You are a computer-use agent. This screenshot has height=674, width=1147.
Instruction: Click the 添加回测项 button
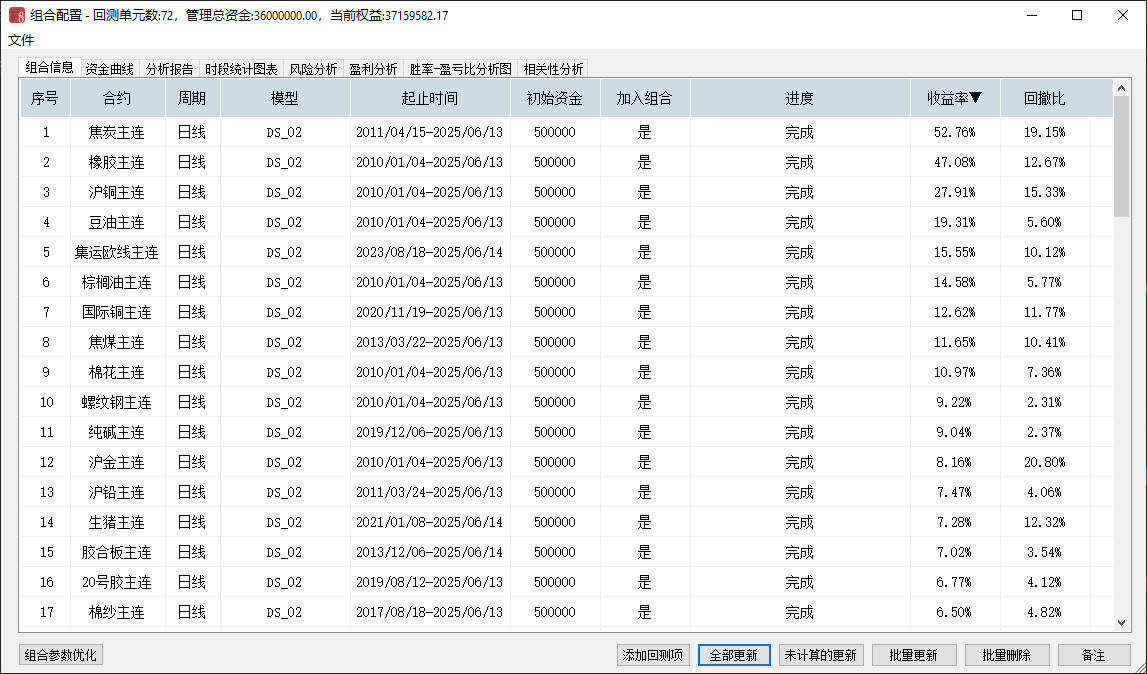(653, 655)
